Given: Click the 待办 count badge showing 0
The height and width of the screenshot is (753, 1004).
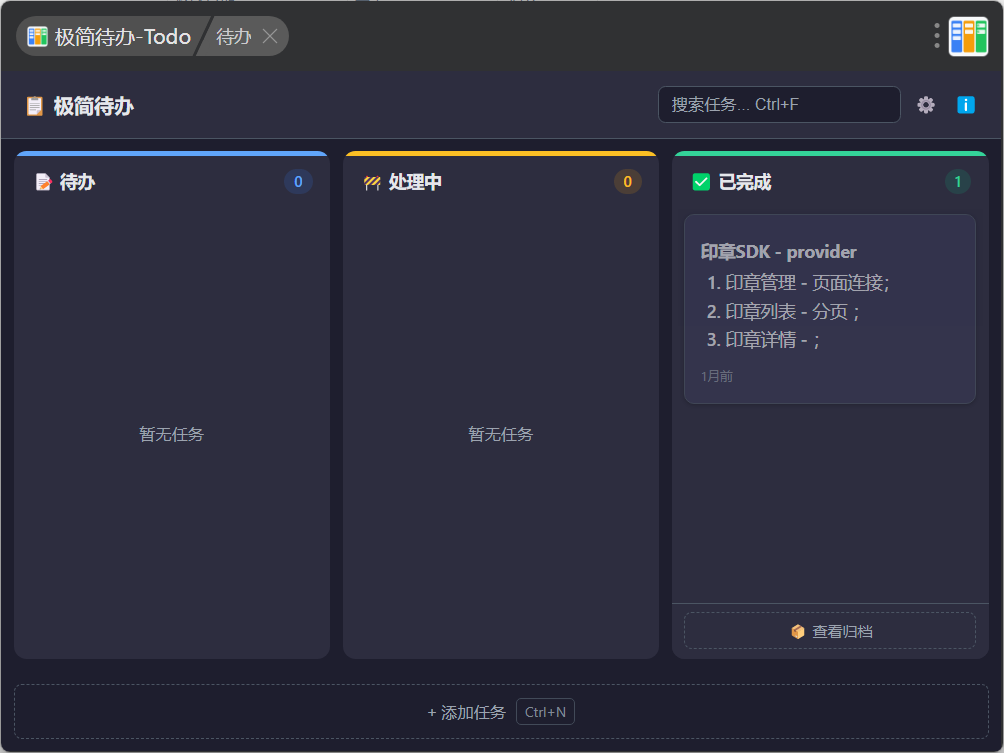Looking at the screenshot, I should tap(298, 182).
